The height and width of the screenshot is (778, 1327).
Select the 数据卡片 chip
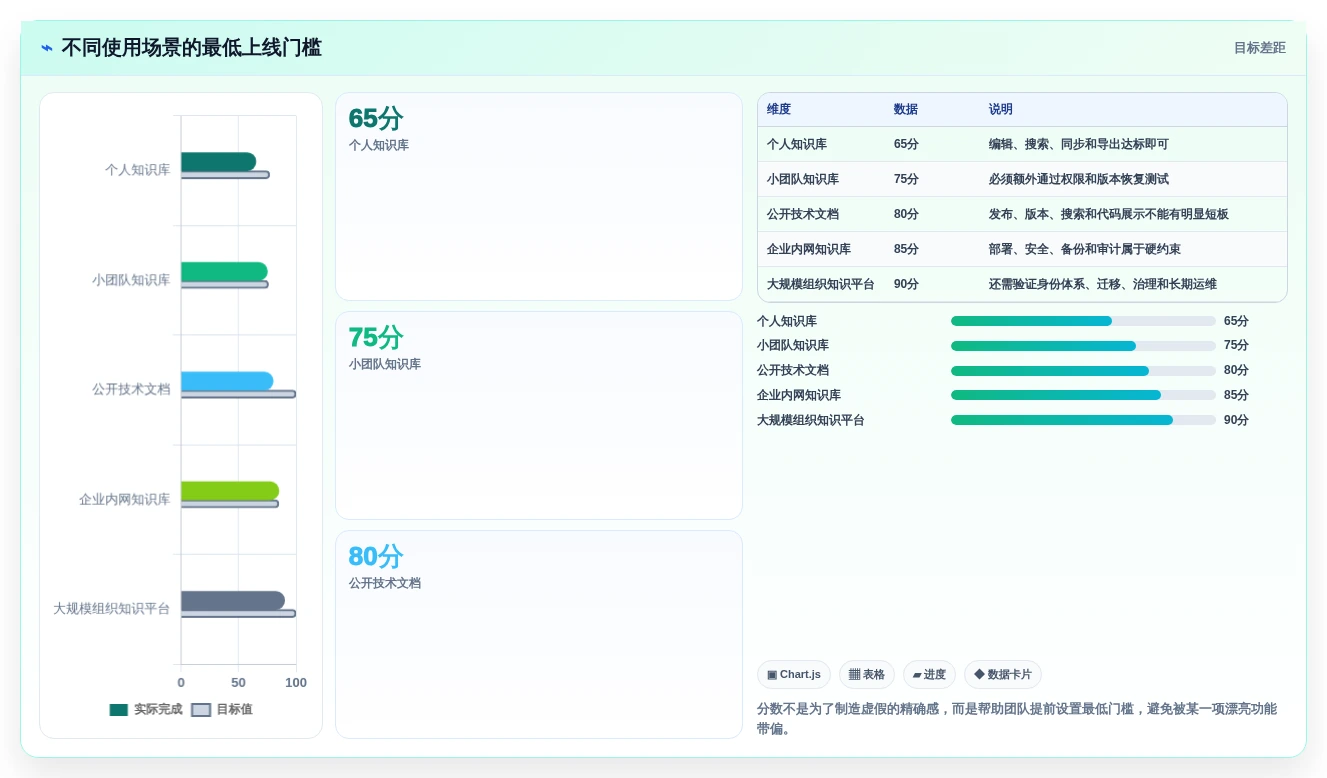coord(1003,675)
